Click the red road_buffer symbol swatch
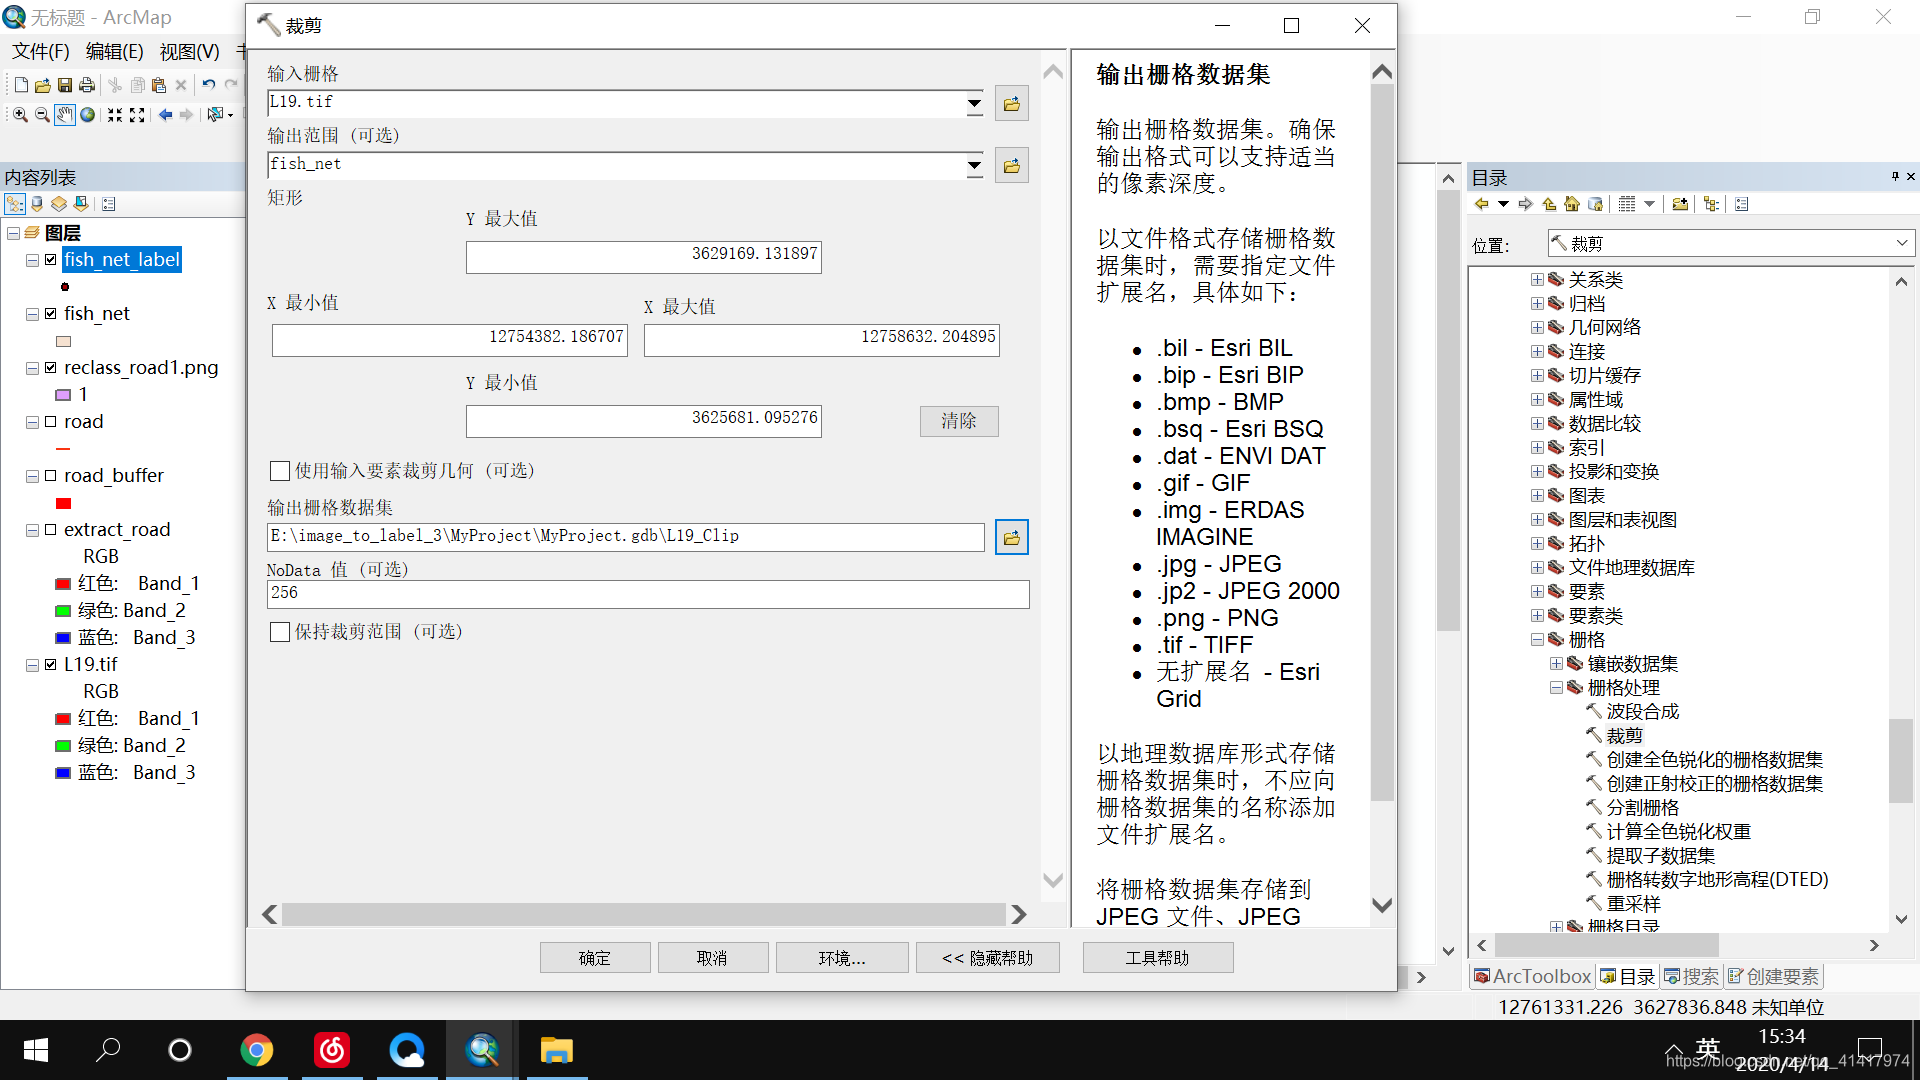 click(64, 503)
